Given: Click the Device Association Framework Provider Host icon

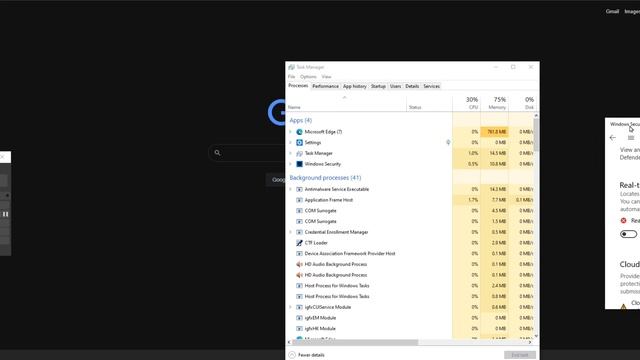Looking at the screenshot, I should coord(299,253).
